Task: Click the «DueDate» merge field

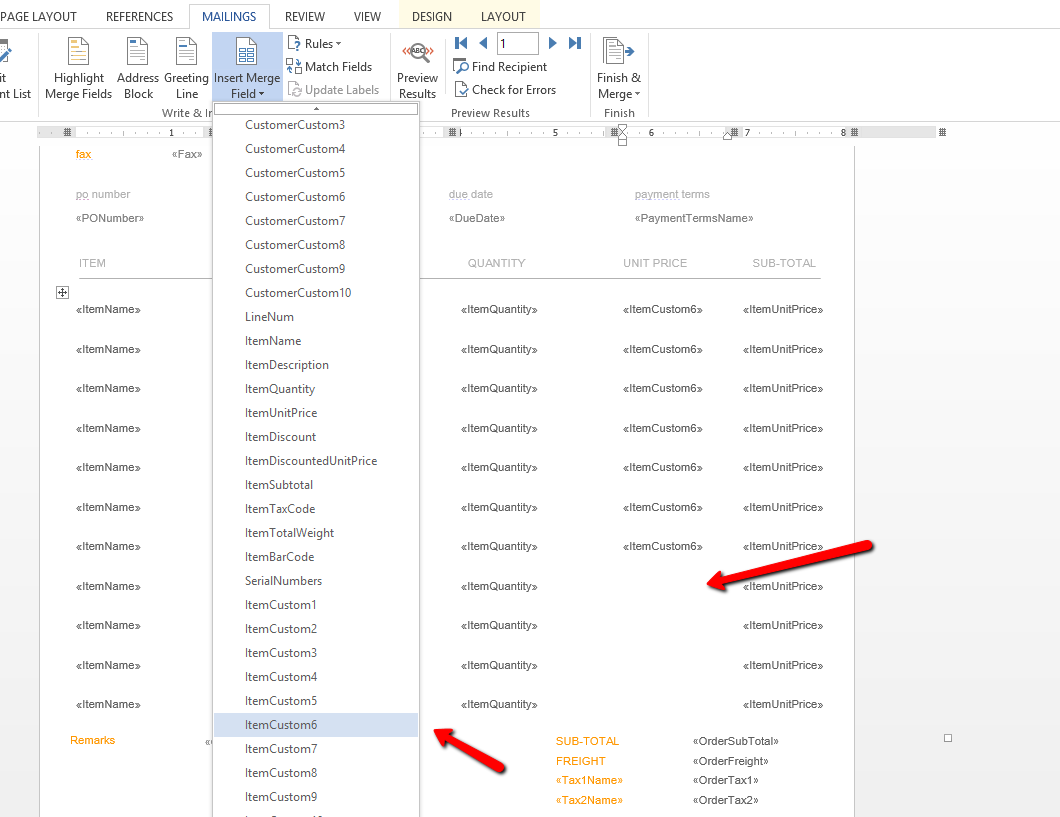Action: [x=477, y=218]
